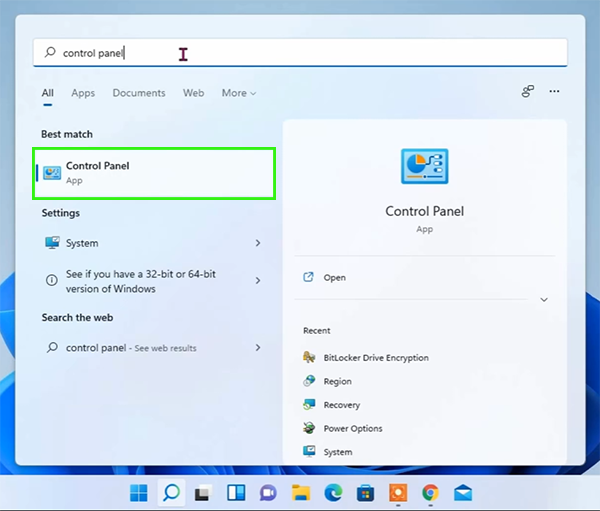600x511 pixels.
Task: Open the orange recorder app on the taskbar
Action: [x=398, y=493]
